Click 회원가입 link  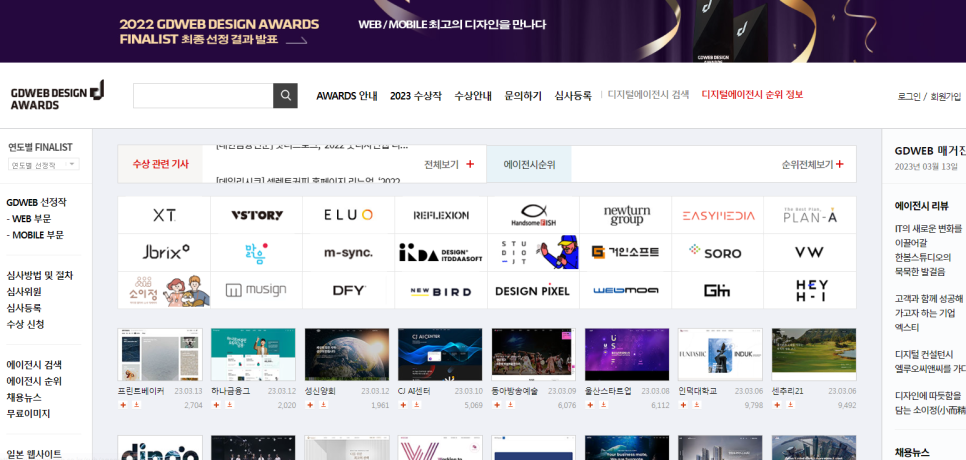click(x=946, y=97)
